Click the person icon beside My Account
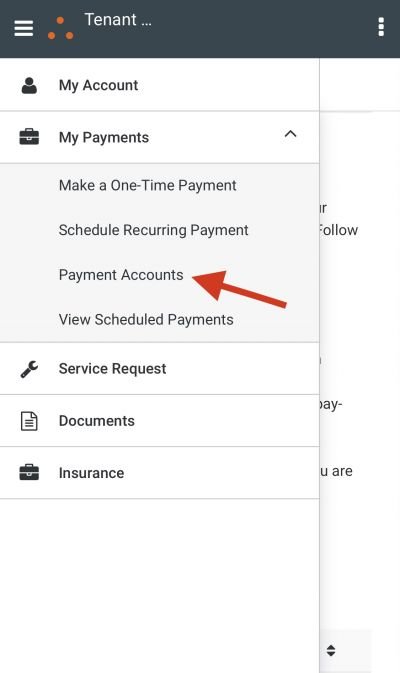This screenshot has height=673, width=400. [29, 85]
